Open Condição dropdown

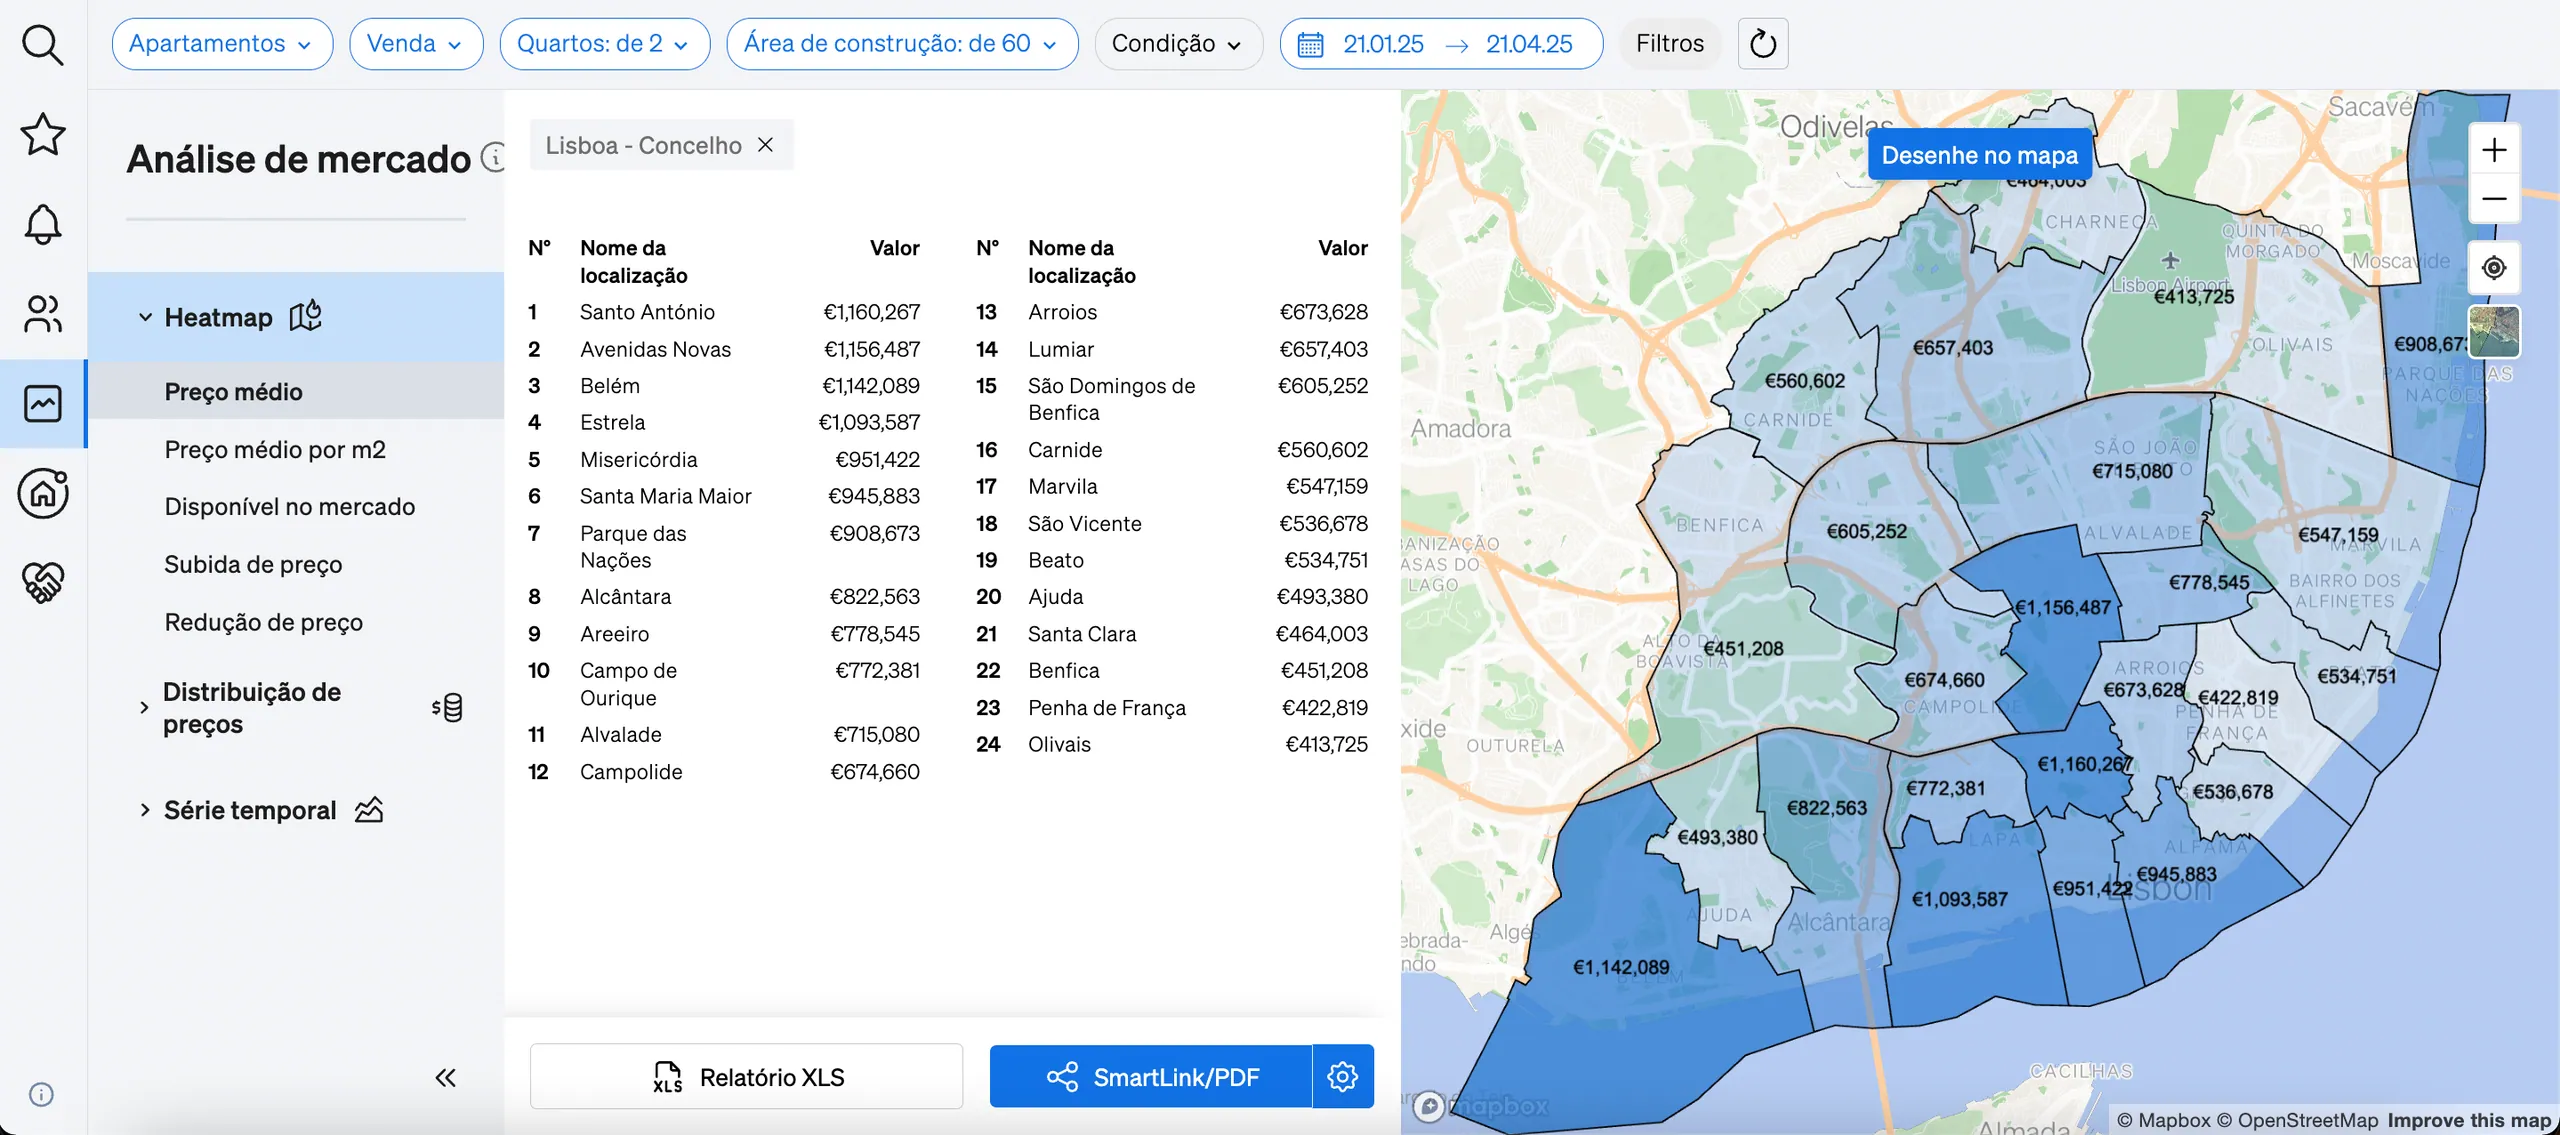point(1178,44)
